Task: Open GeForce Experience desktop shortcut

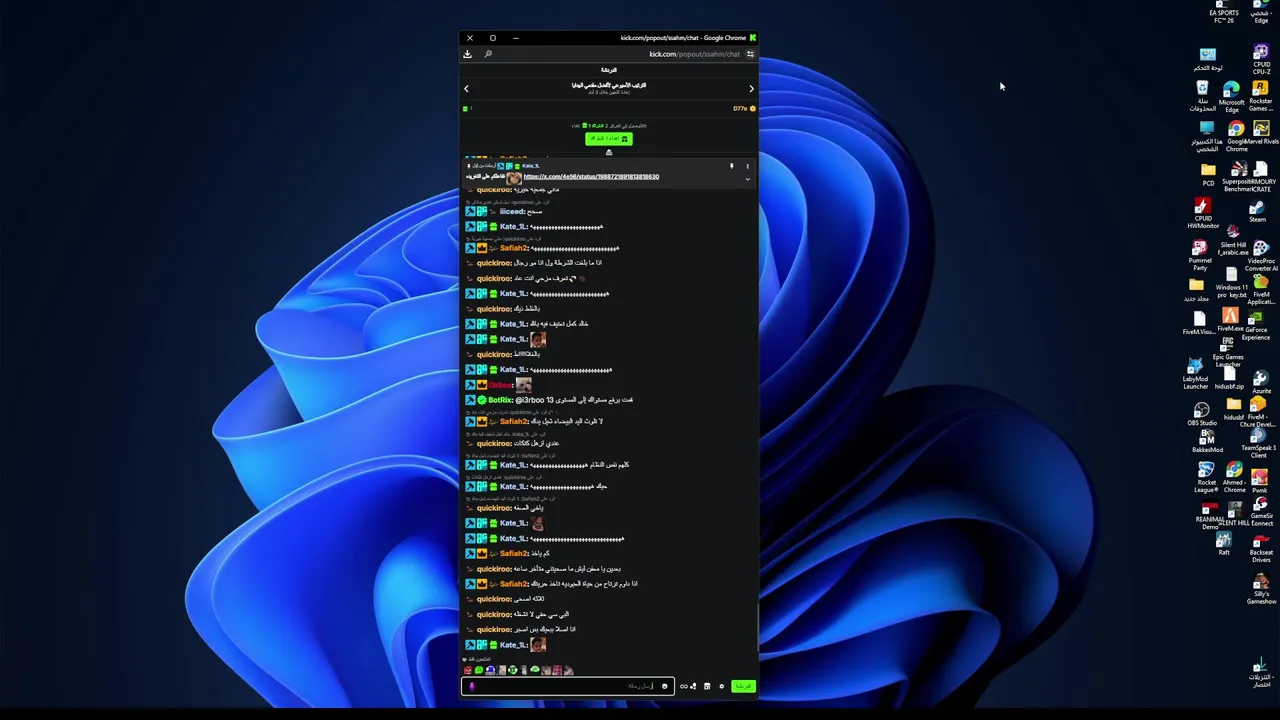Action: (1256, 325)
